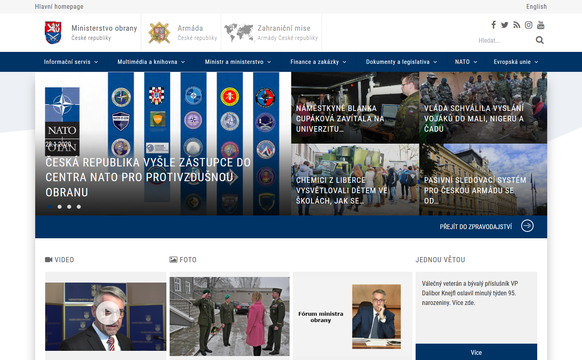Expand the Multimédia a knihovna dropdown

(151, 62)
